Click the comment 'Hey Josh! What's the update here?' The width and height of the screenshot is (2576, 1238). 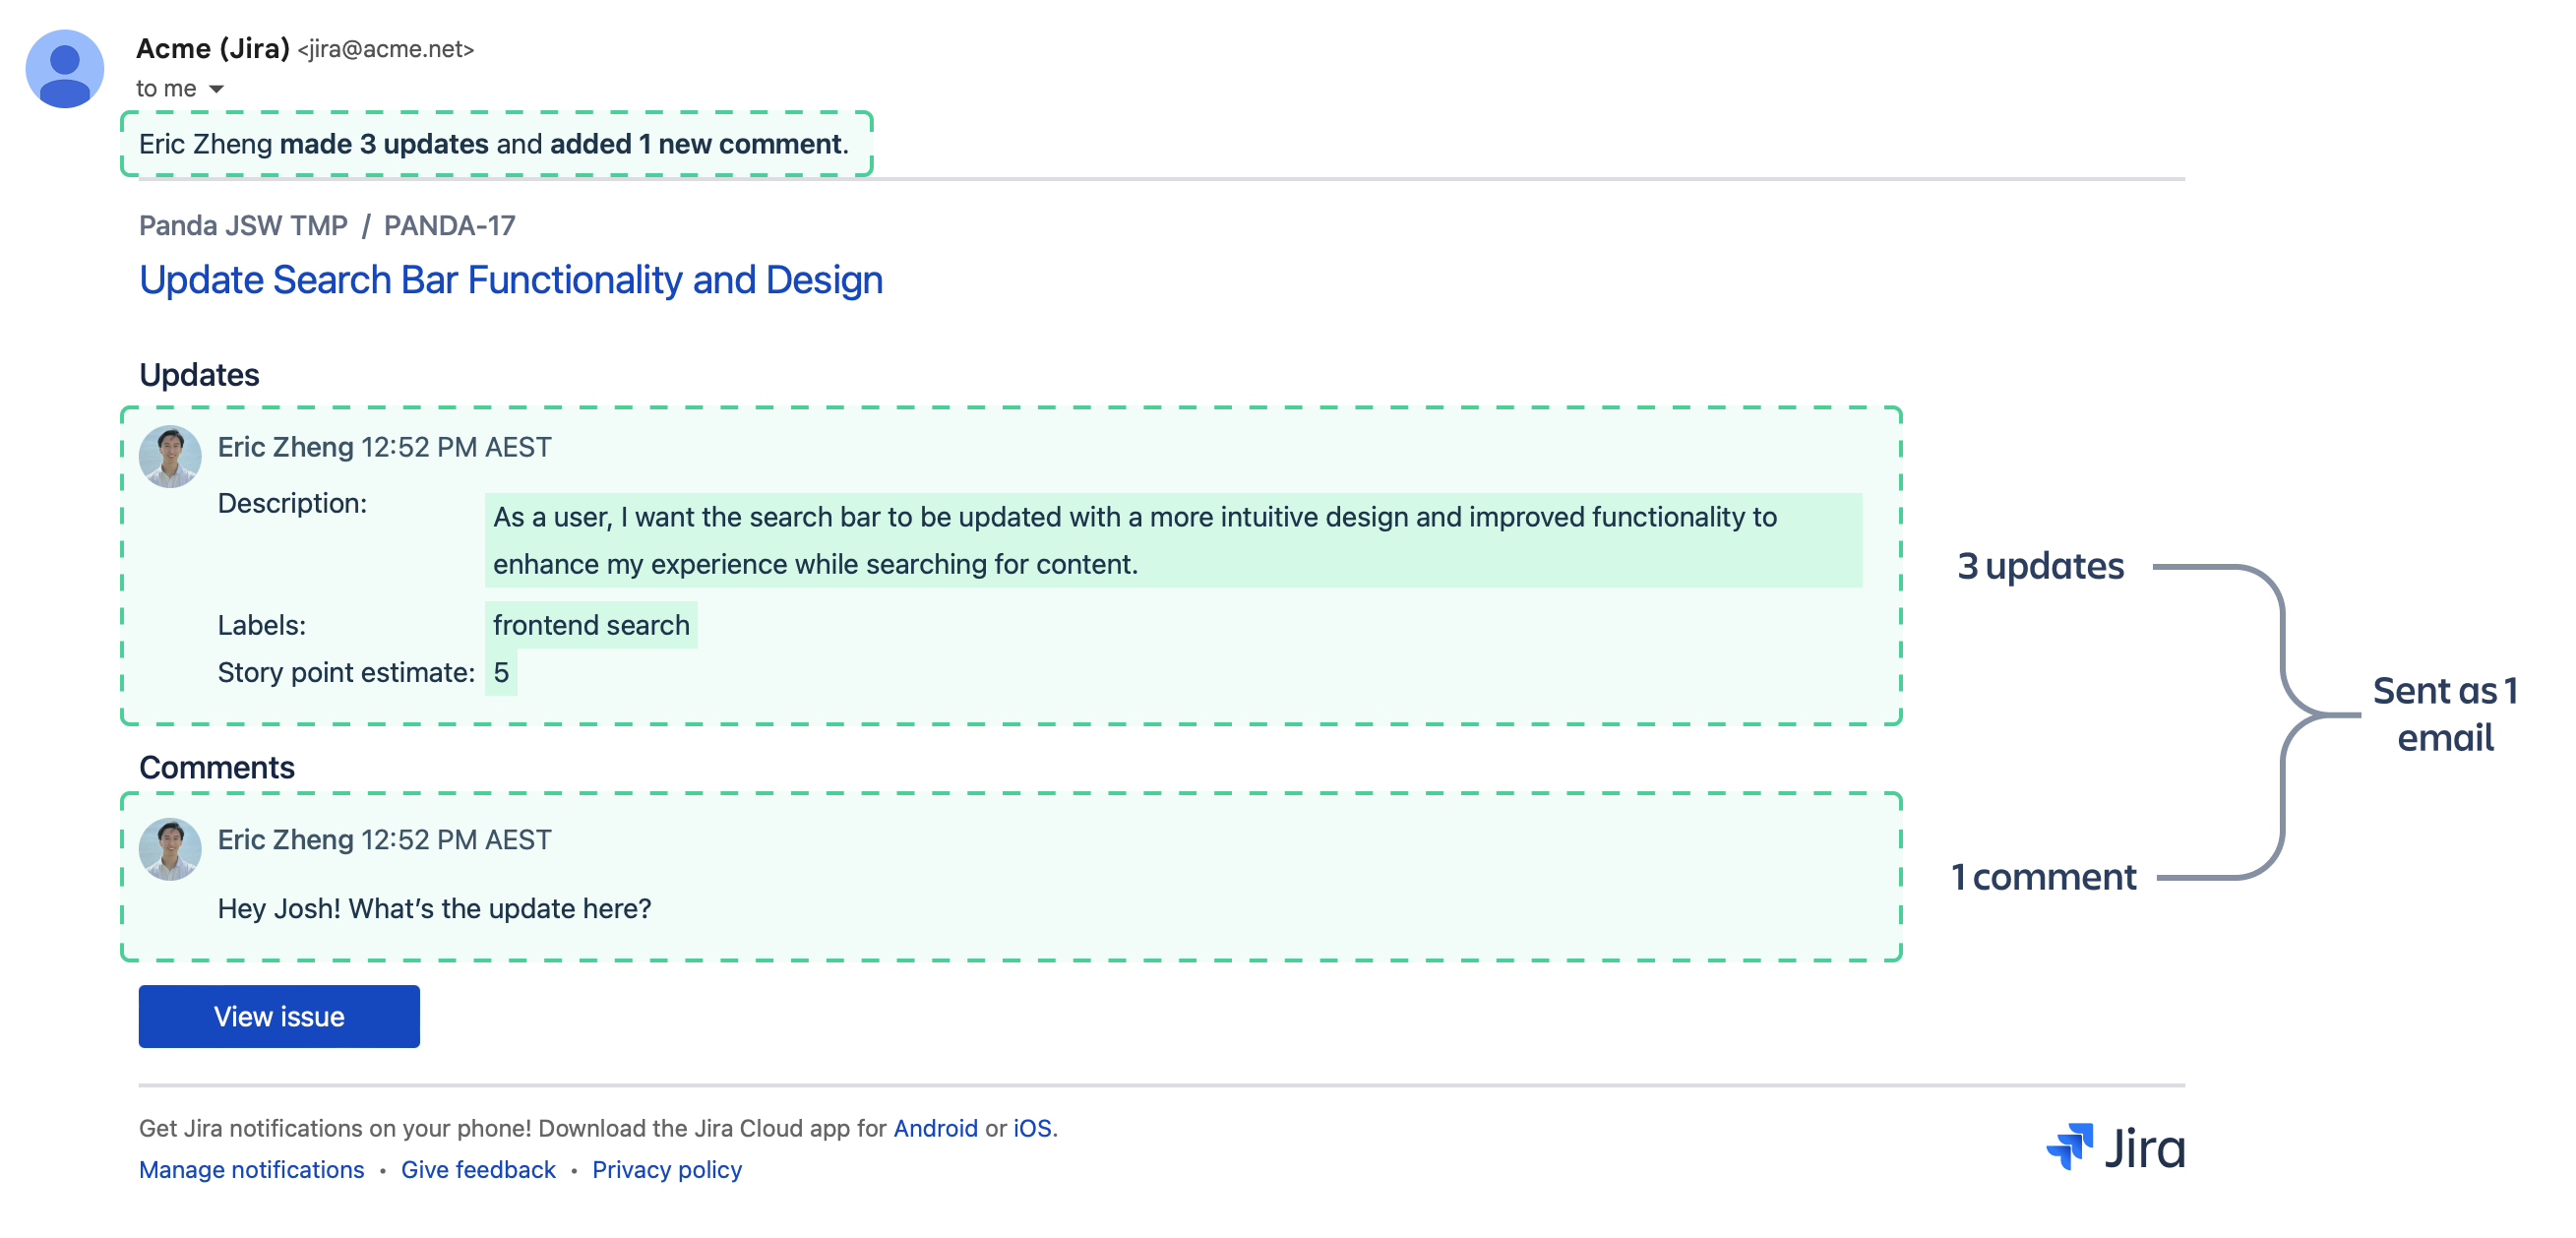click(434, 908)
